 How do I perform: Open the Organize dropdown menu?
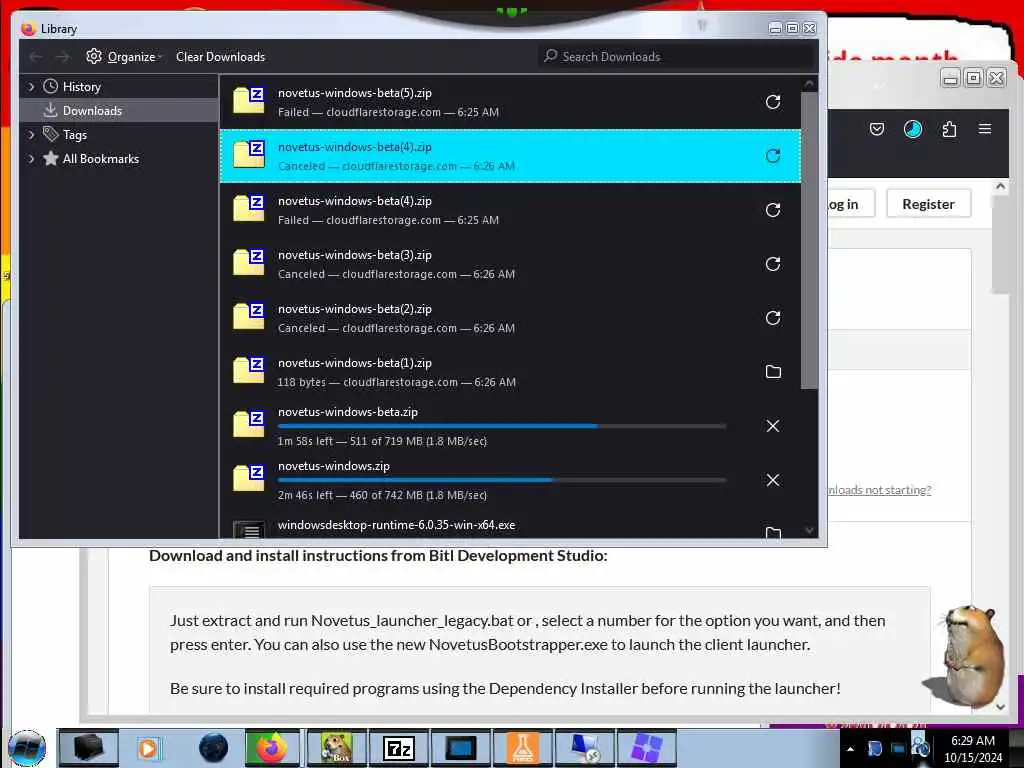(124, 57)
